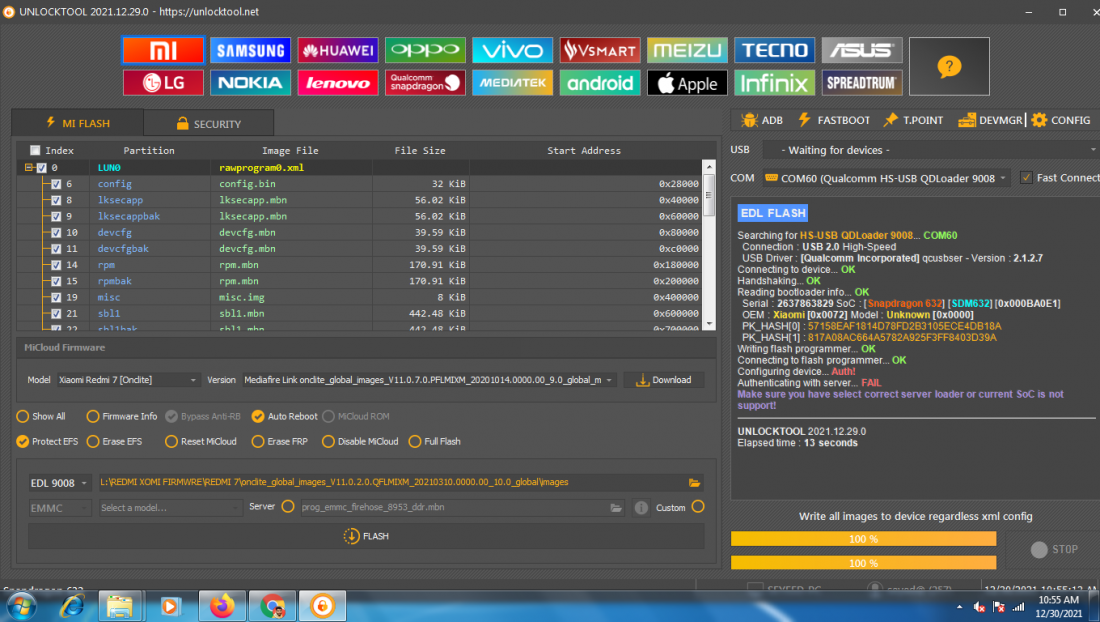Open the EDL 9008 mode dropdown
The height and width of the screenshot is (622, 1100).
(59, 483)
